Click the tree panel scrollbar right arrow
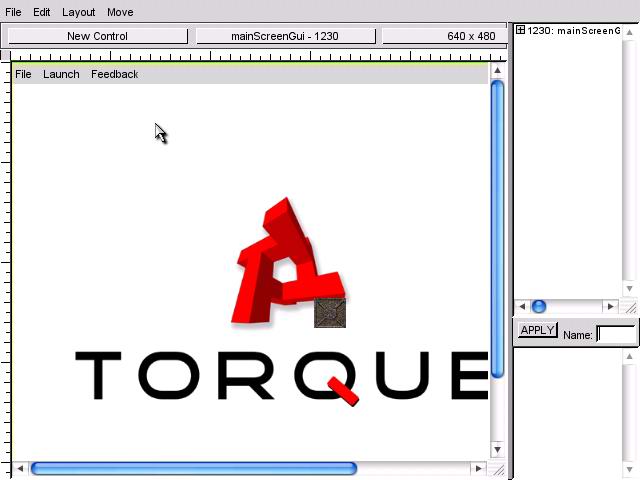 (x=610, y=306)
